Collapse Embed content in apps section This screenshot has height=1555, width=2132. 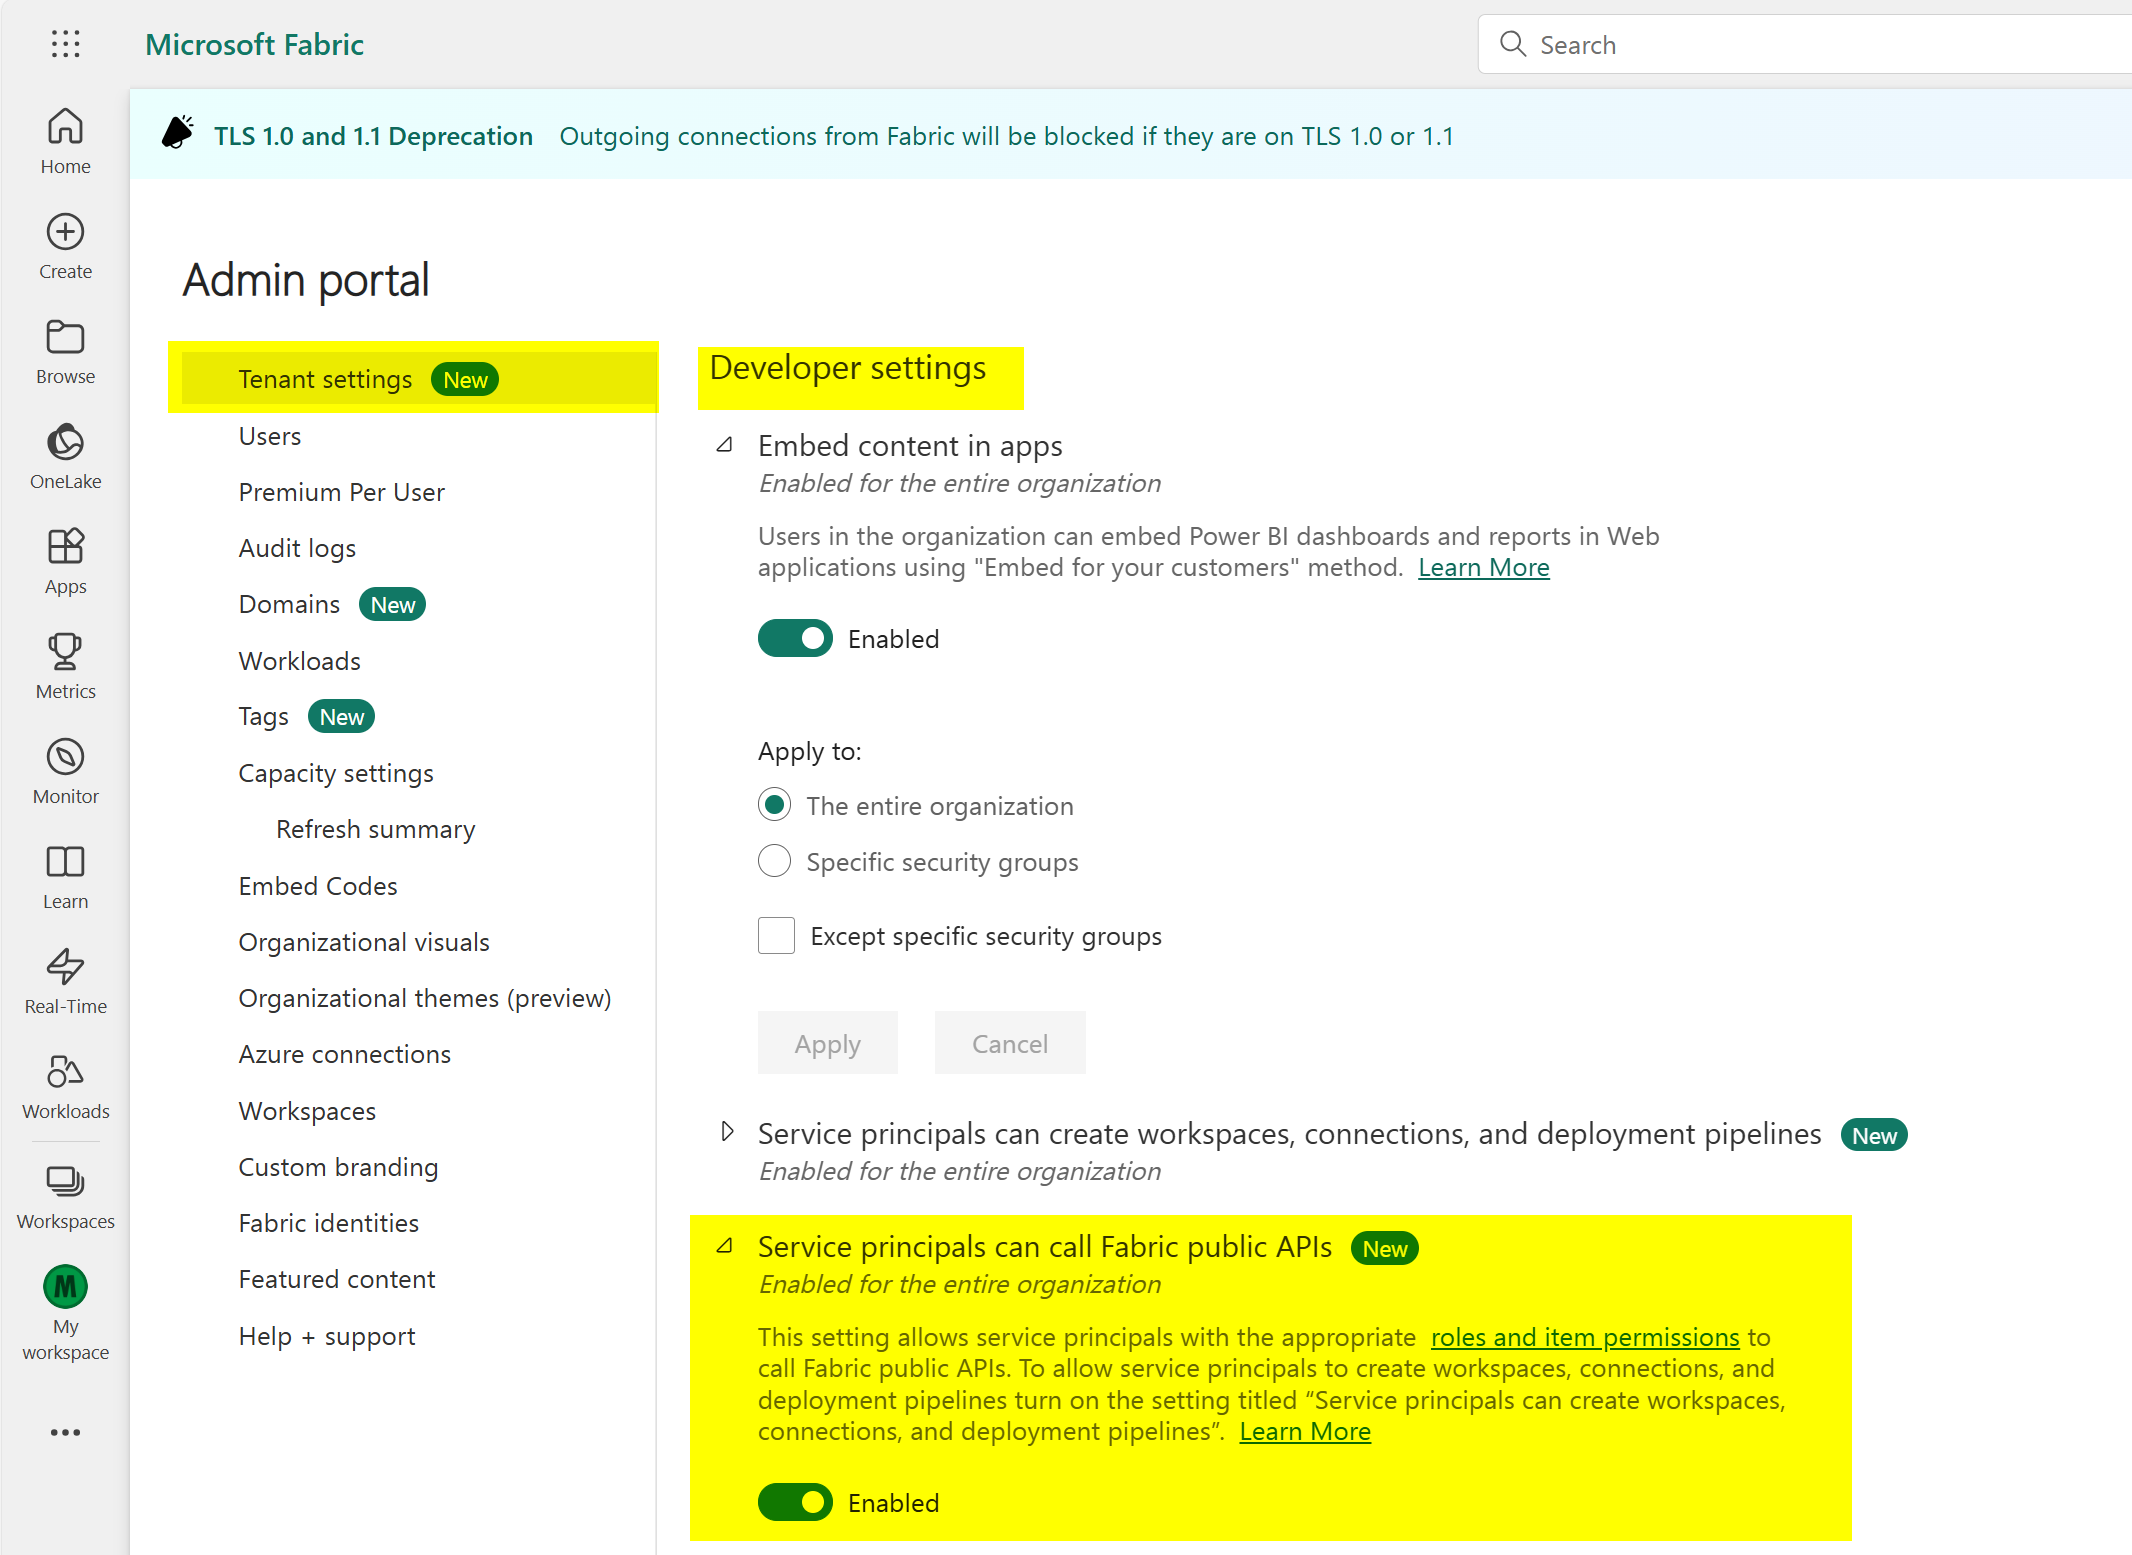pyautogui.click(x=725, y=445)
